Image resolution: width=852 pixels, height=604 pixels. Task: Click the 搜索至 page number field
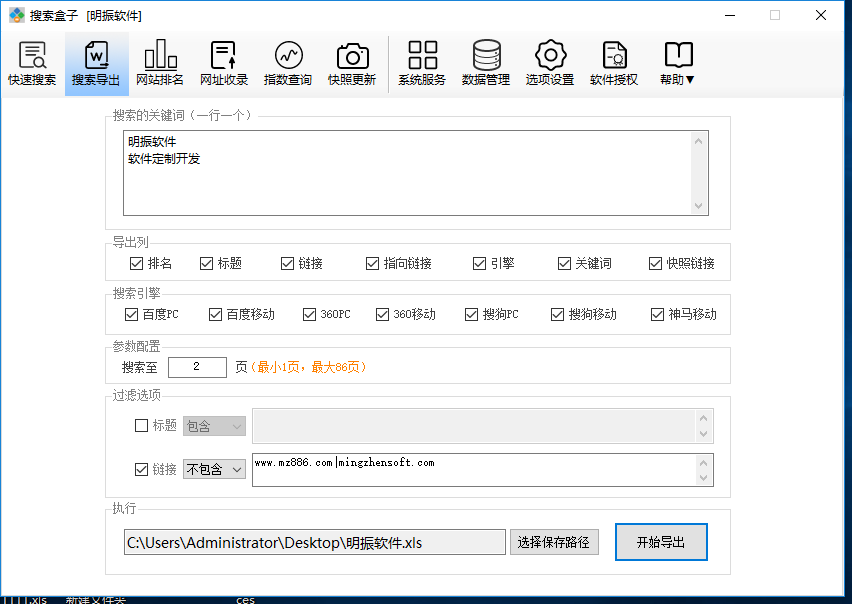click(x=197, y=367)
